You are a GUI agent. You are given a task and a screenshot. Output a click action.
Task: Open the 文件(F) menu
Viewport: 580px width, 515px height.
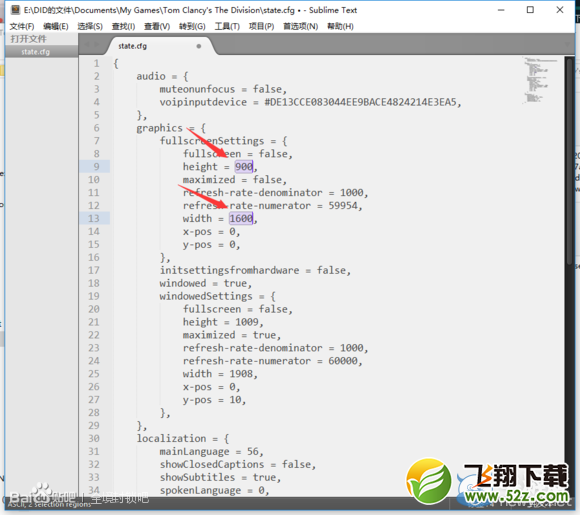point(22,26)
